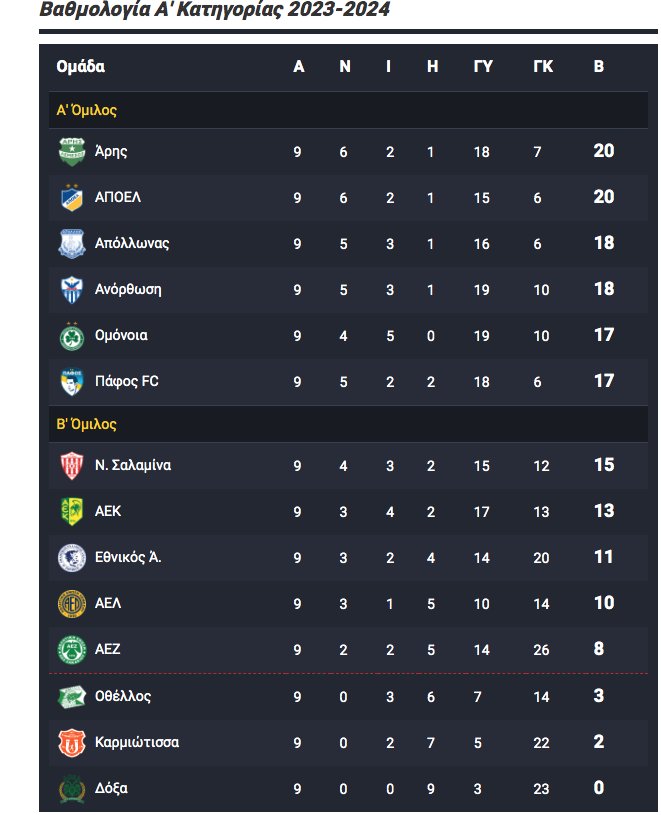Select the Β' Όμιλος group header
The height and width of the screenshot is (815, 661).
pyautogui.click(x=348, y=424)
